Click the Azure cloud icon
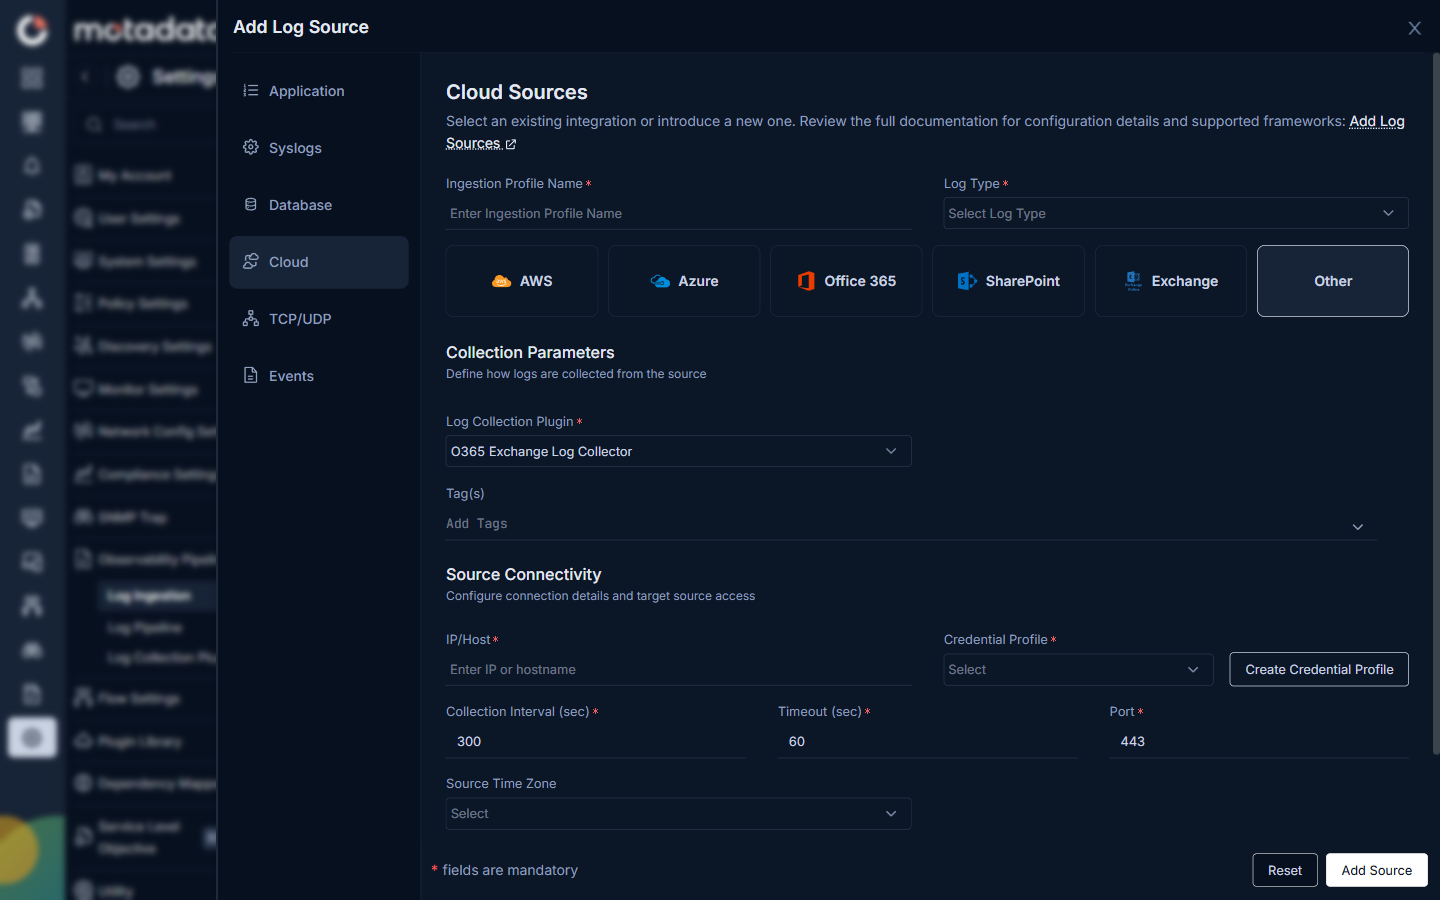Viewport: 1440px width, 900px height. click(660, 281)
